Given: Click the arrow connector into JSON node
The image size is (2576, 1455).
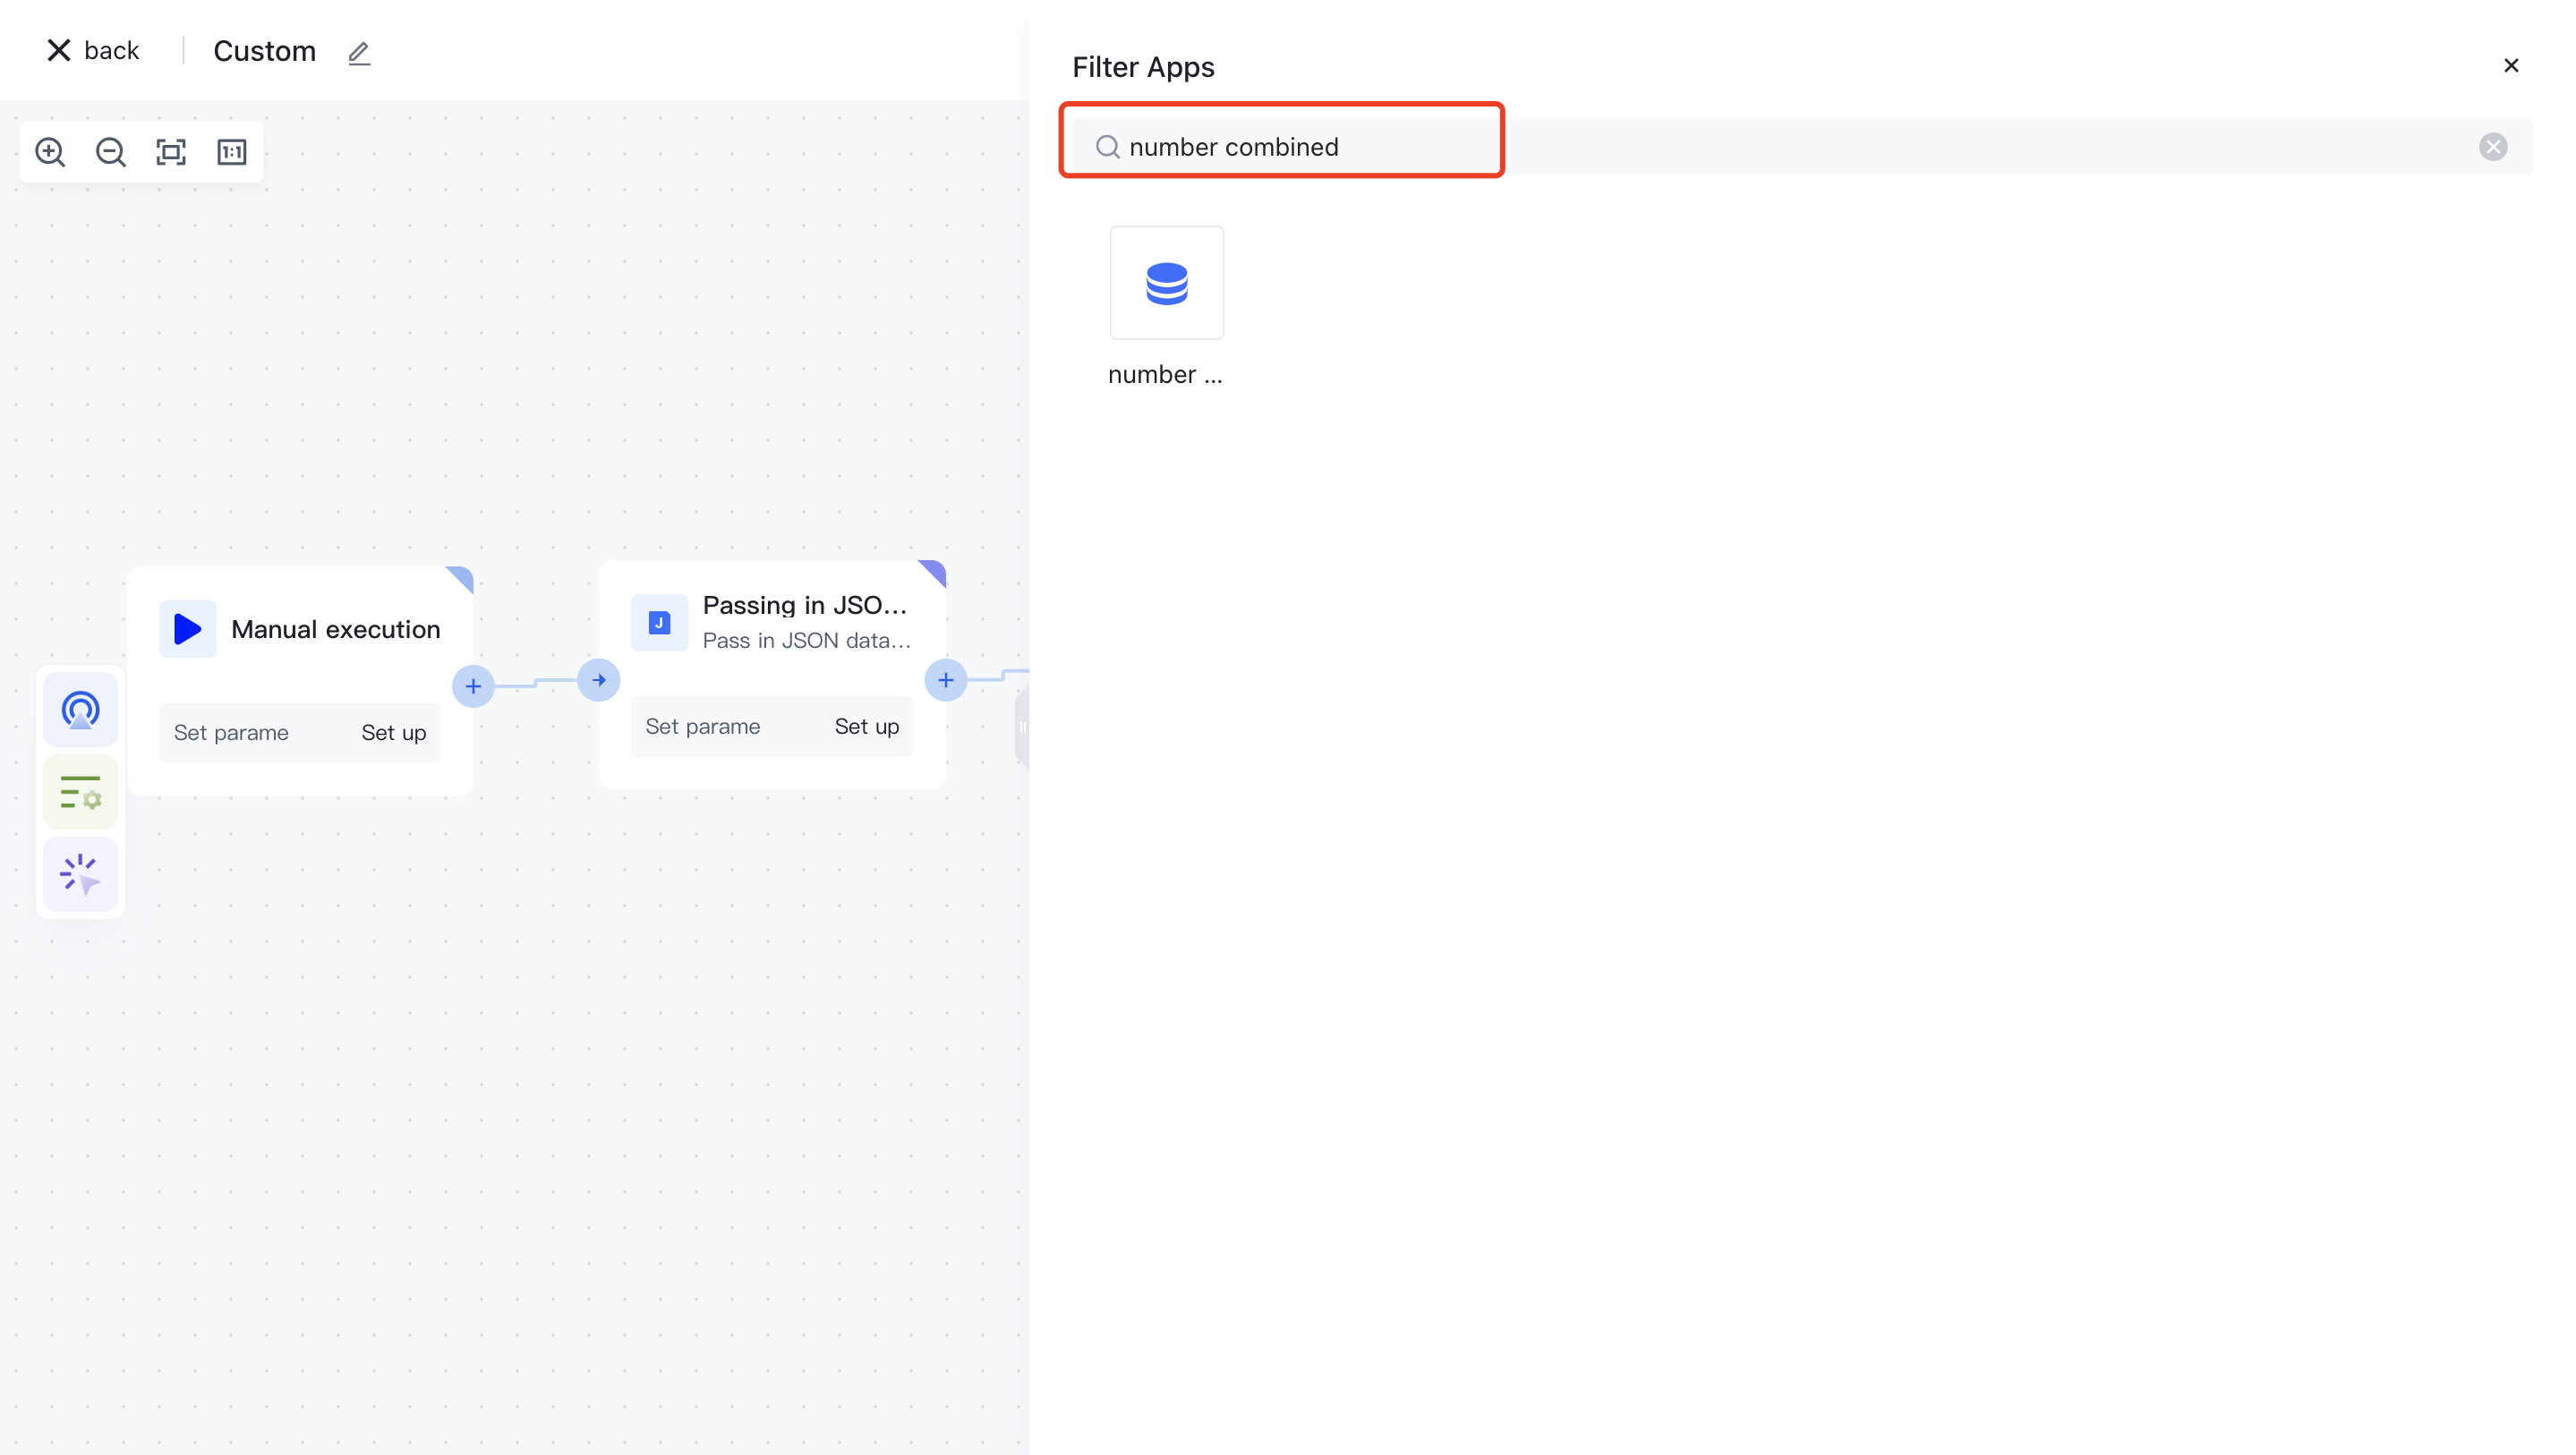Looking at the screenshot, I should (x=599, y=680).
